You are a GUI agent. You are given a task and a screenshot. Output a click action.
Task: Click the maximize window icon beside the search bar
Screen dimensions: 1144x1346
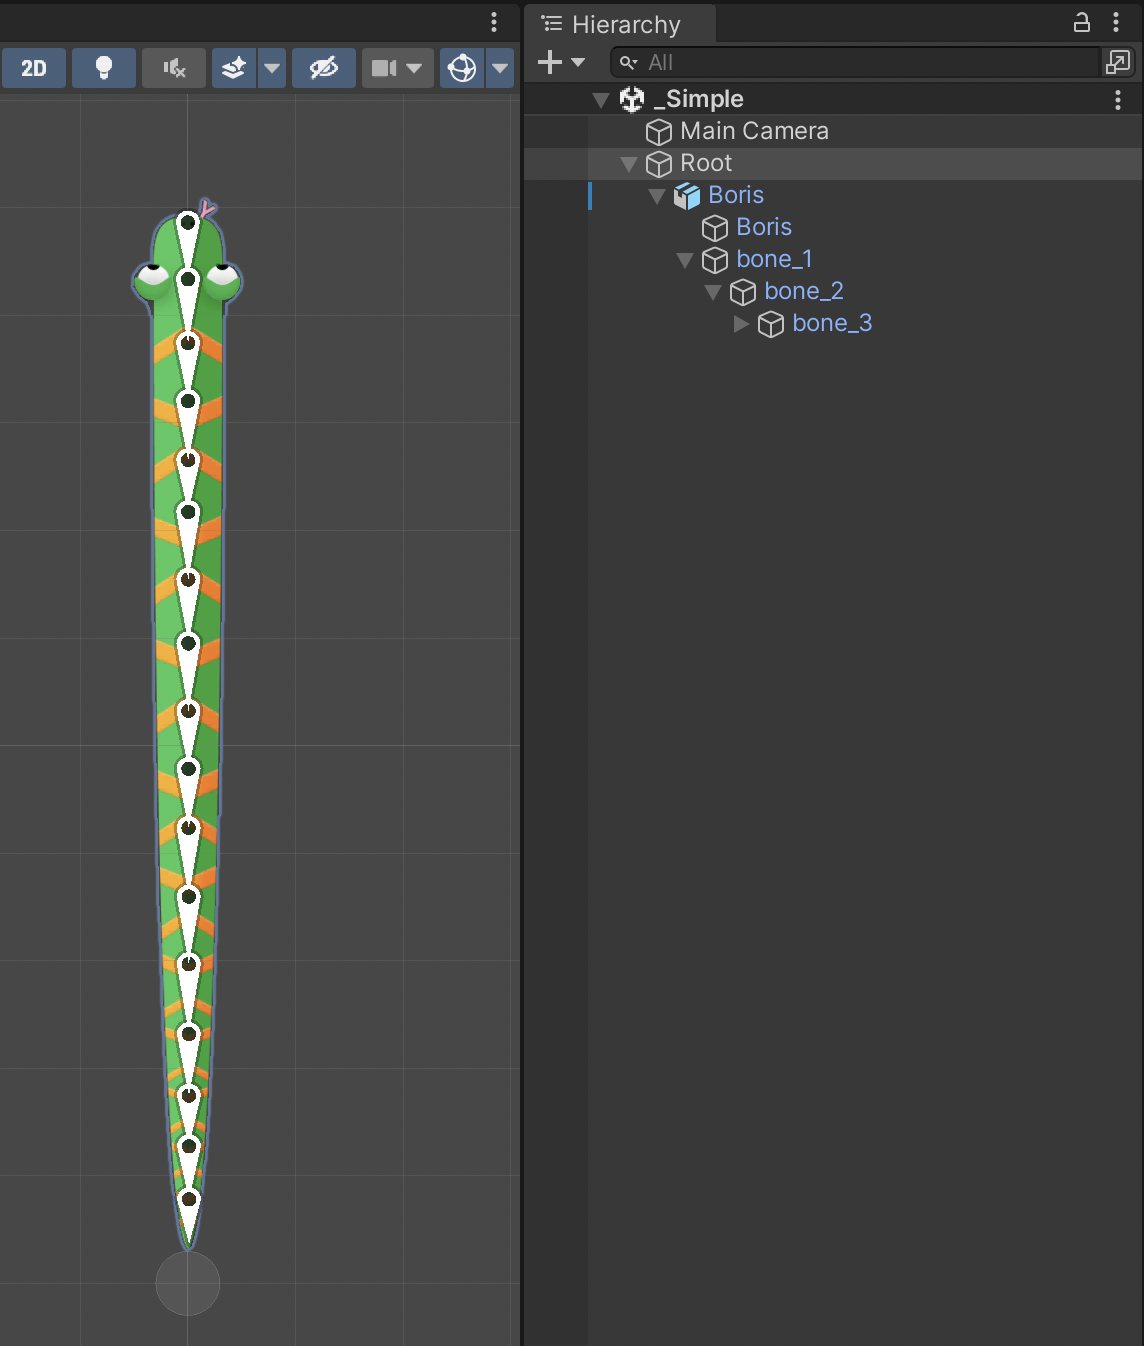pyautogui.click(x=1118, y=62)
